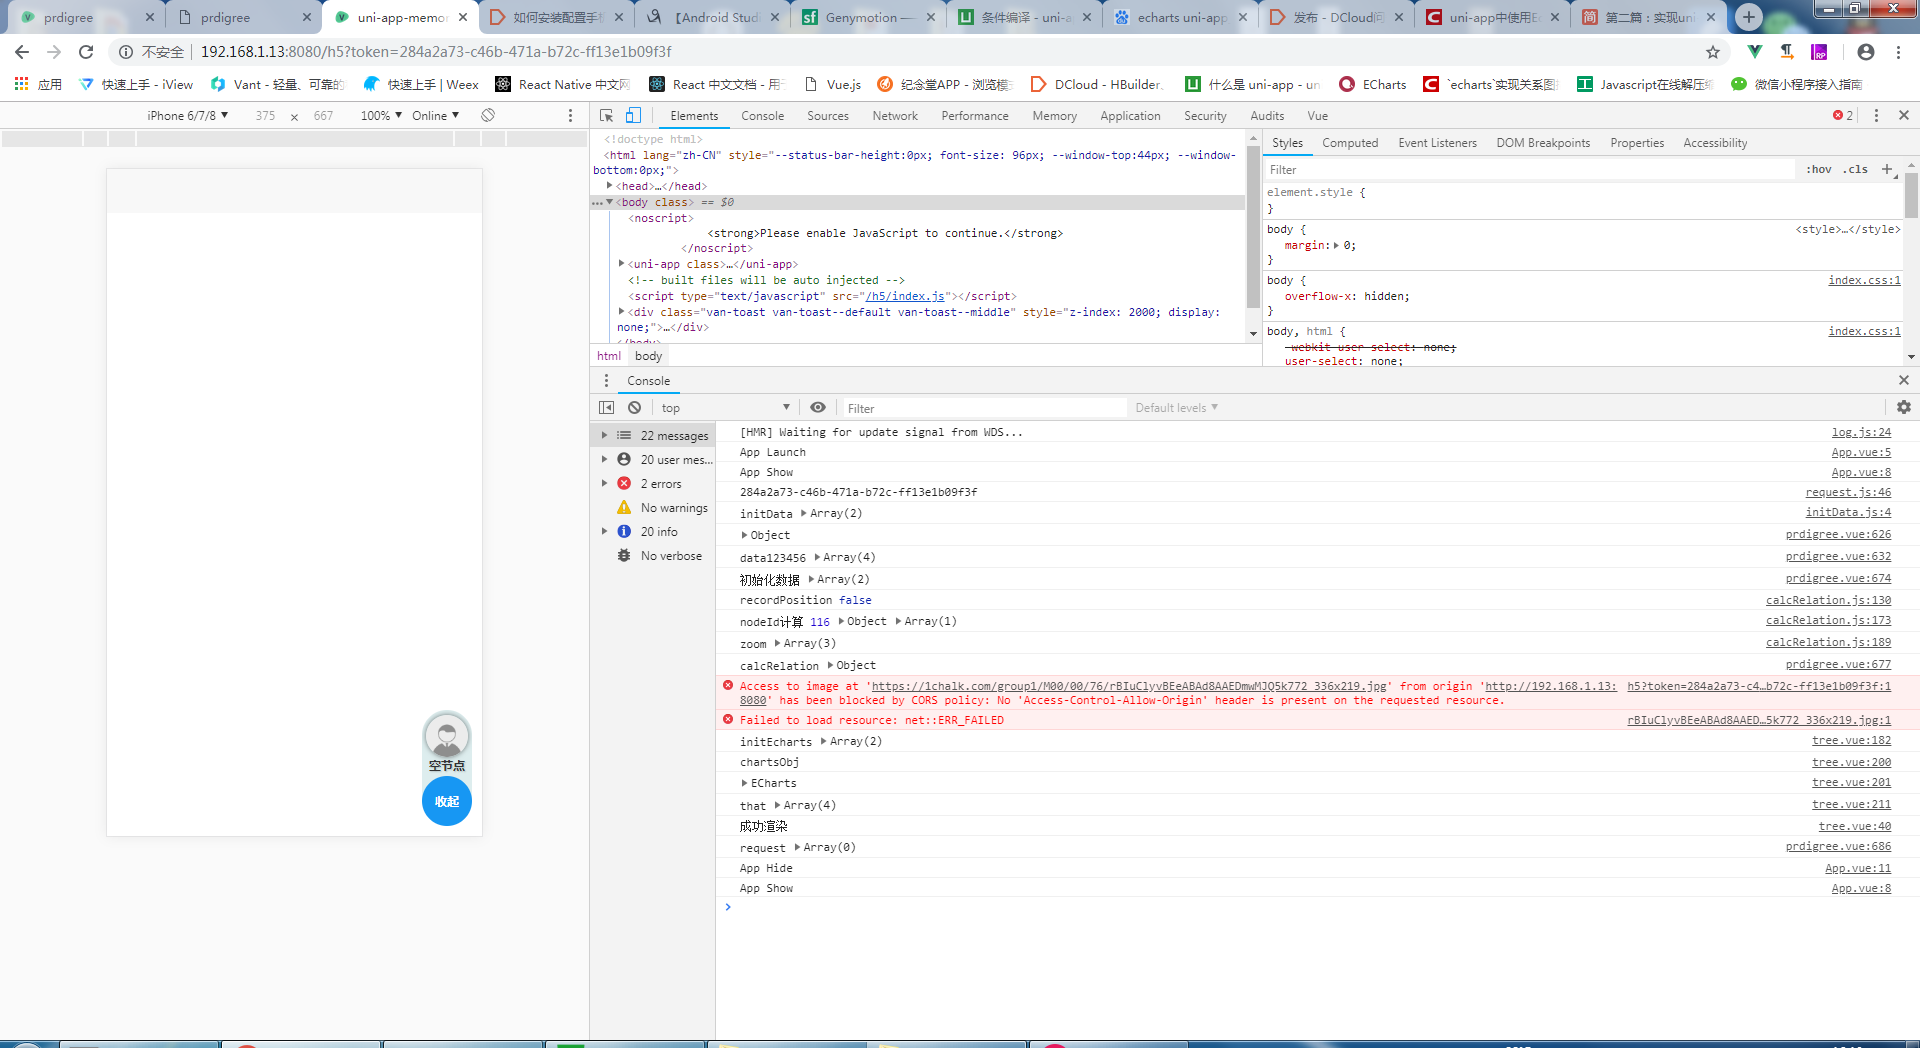Click the Styles Filter input
This screenshot has height=1048, width=1920.
pos(1530,170)
